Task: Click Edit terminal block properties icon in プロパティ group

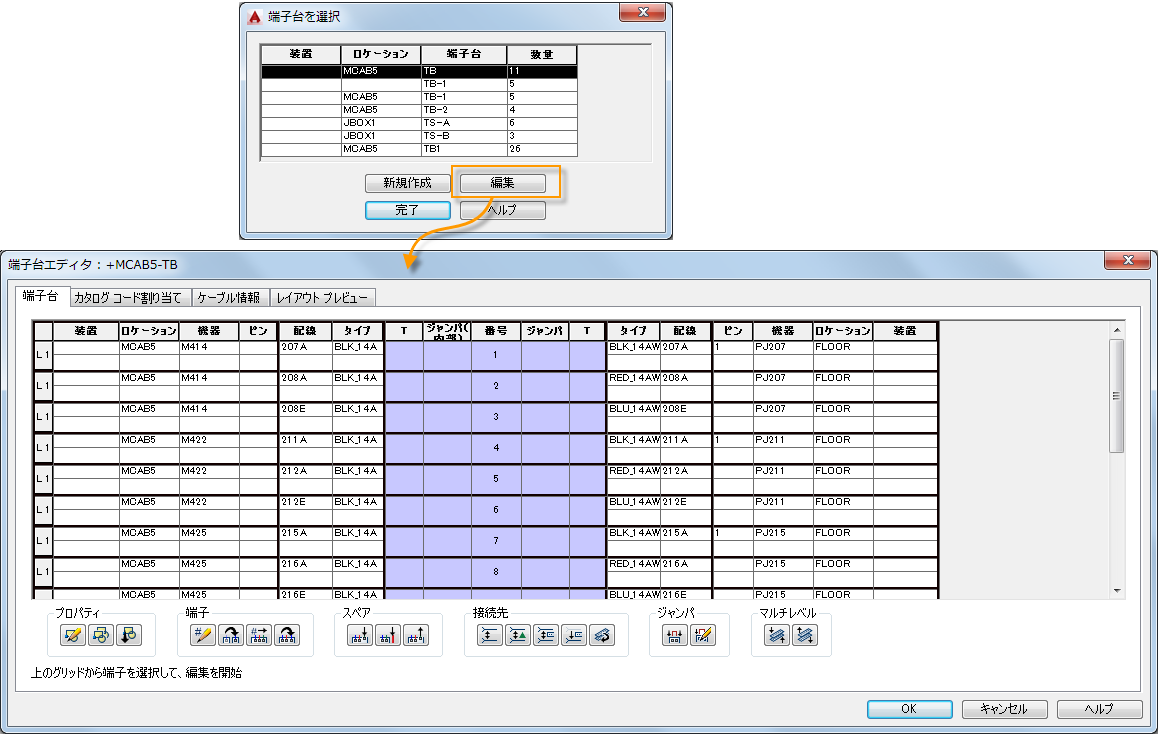Action: pyautogui.click(x=72, y=635)
